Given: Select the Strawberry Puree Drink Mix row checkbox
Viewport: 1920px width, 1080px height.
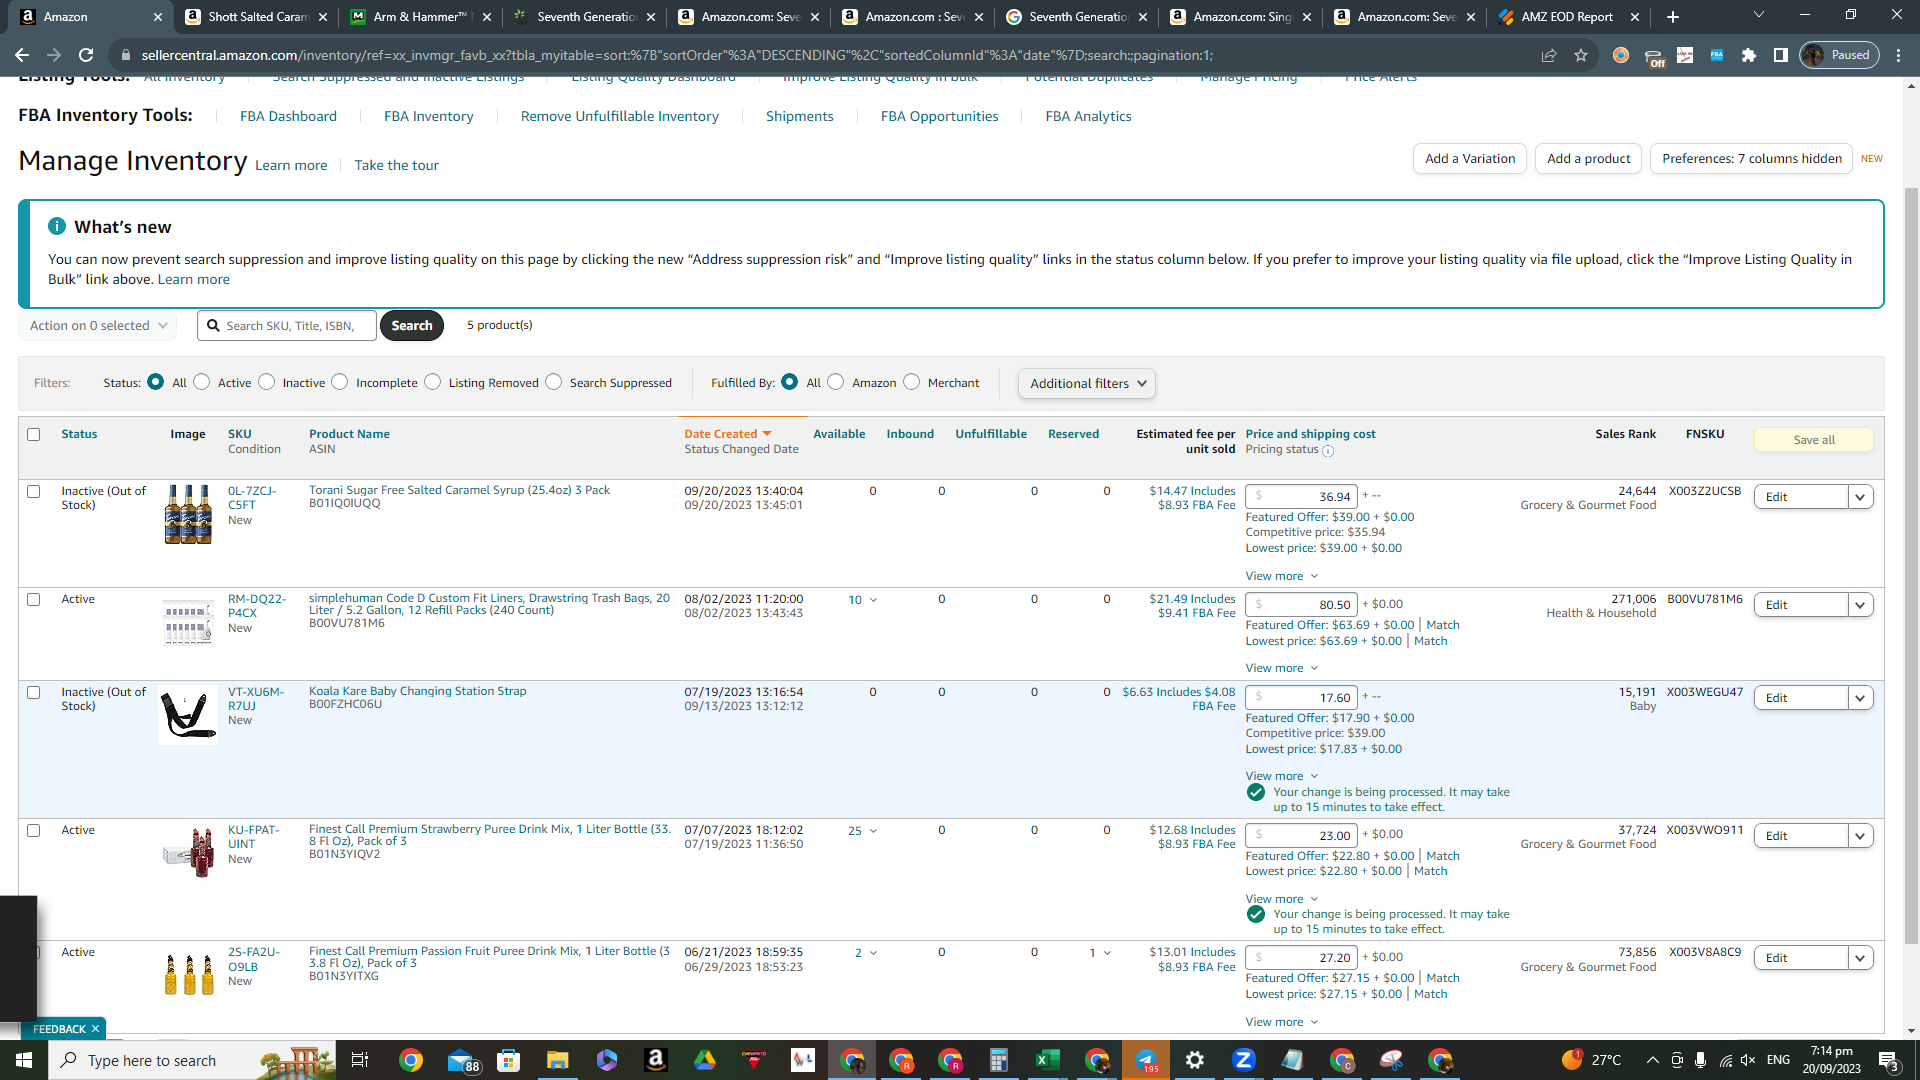Looking at the screenshot, I should point(34,830).
